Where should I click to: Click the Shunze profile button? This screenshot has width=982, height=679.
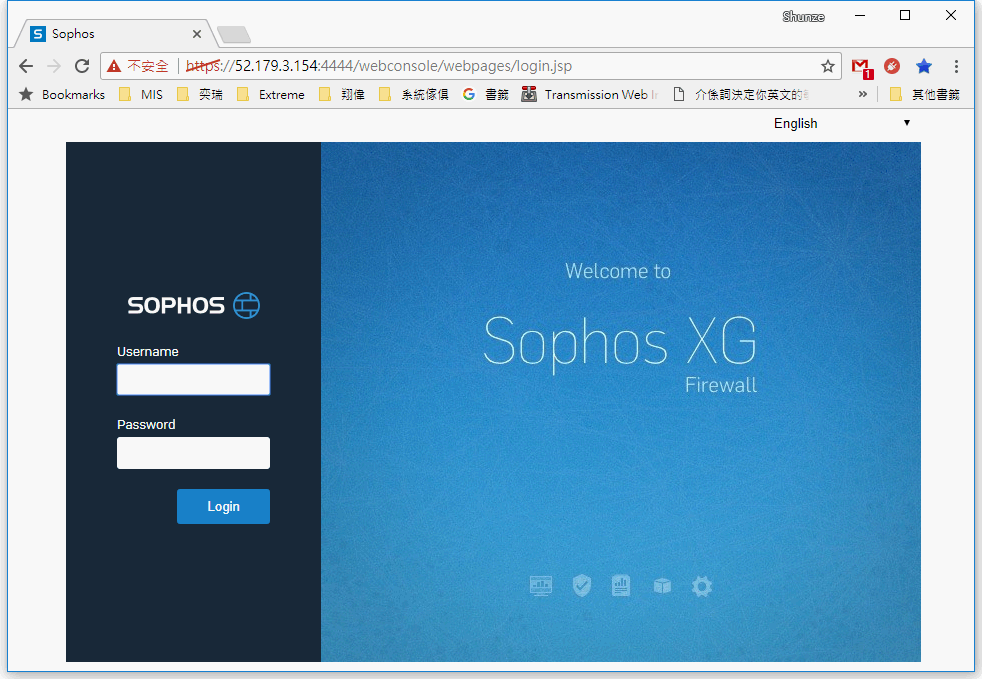803,17
